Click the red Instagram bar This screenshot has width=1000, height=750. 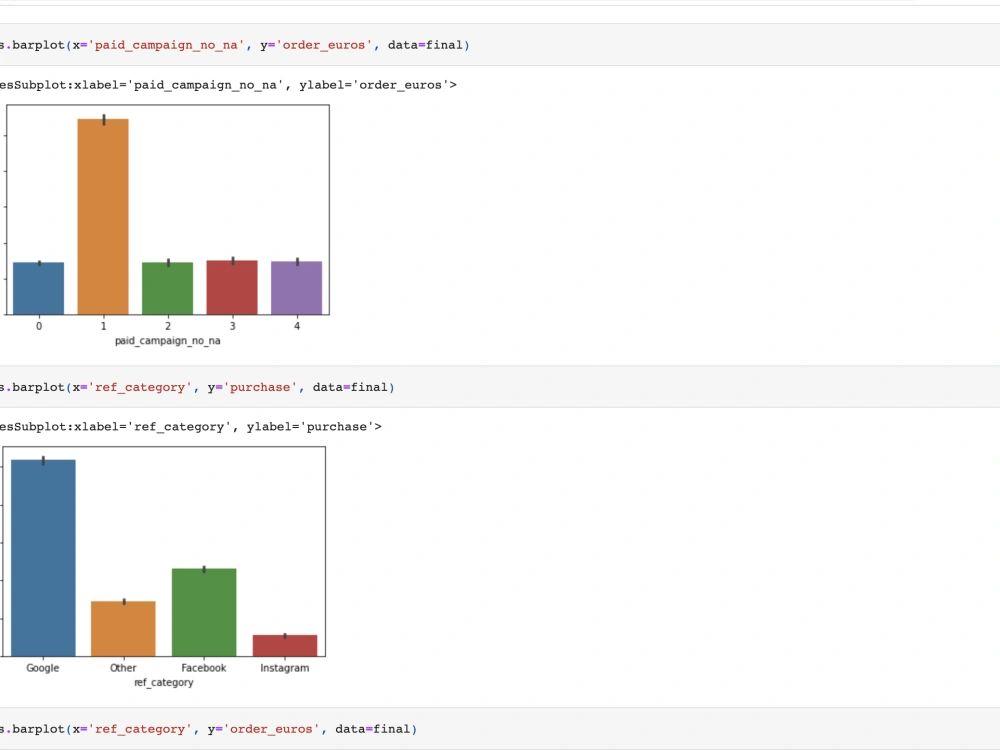click(x=285, y=645)
